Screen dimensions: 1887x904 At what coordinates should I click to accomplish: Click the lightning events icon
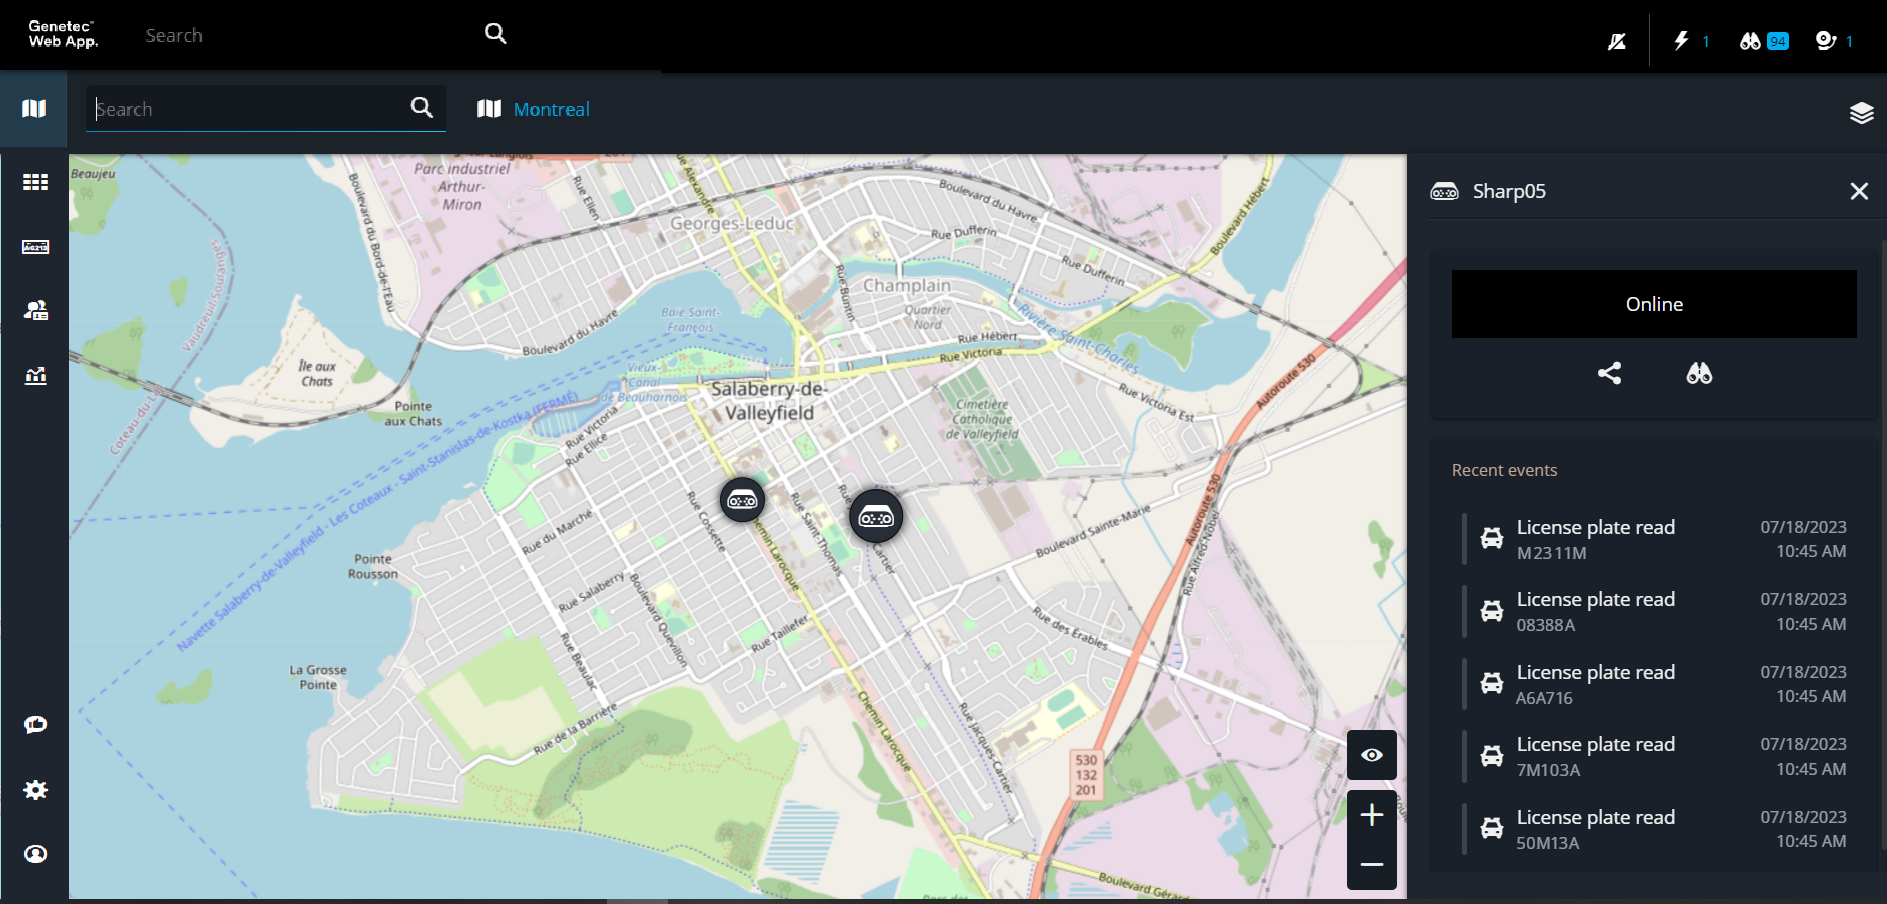(1682, 40)
